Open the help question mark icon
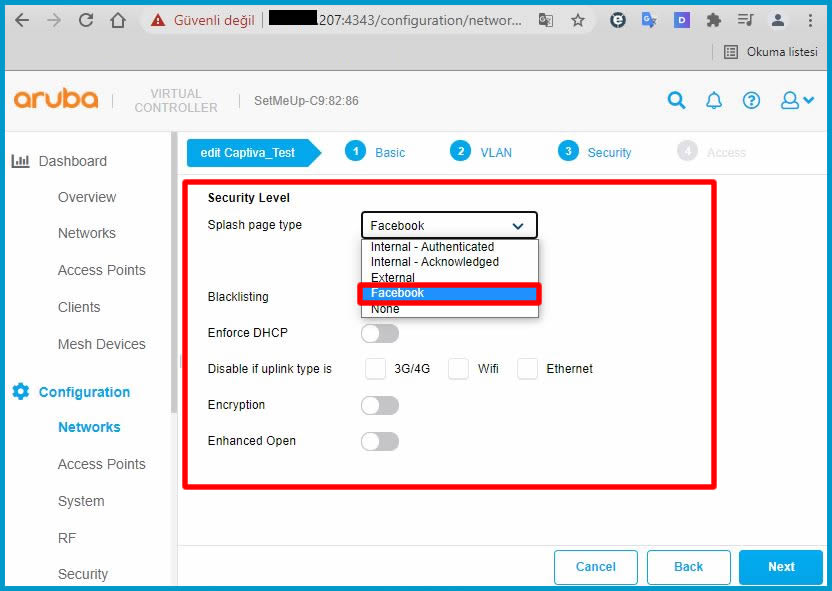This screenshot has width=832, height=591. coord(751,100)
